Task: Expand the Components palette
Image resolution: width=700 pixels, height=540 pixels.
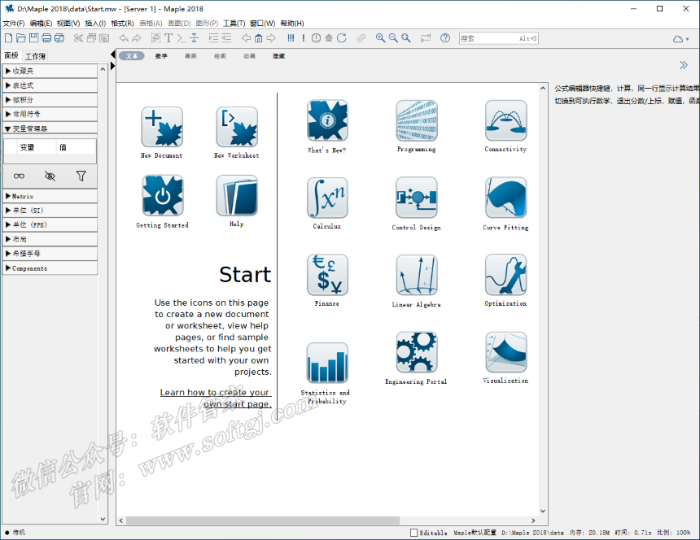Action: (50, 268)
